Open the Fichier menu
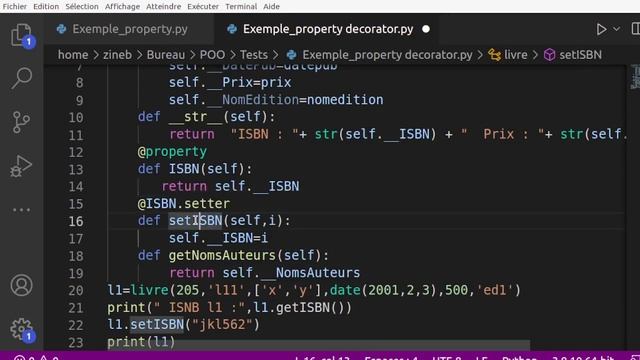The image size is (640, 360). pos(15,7)
